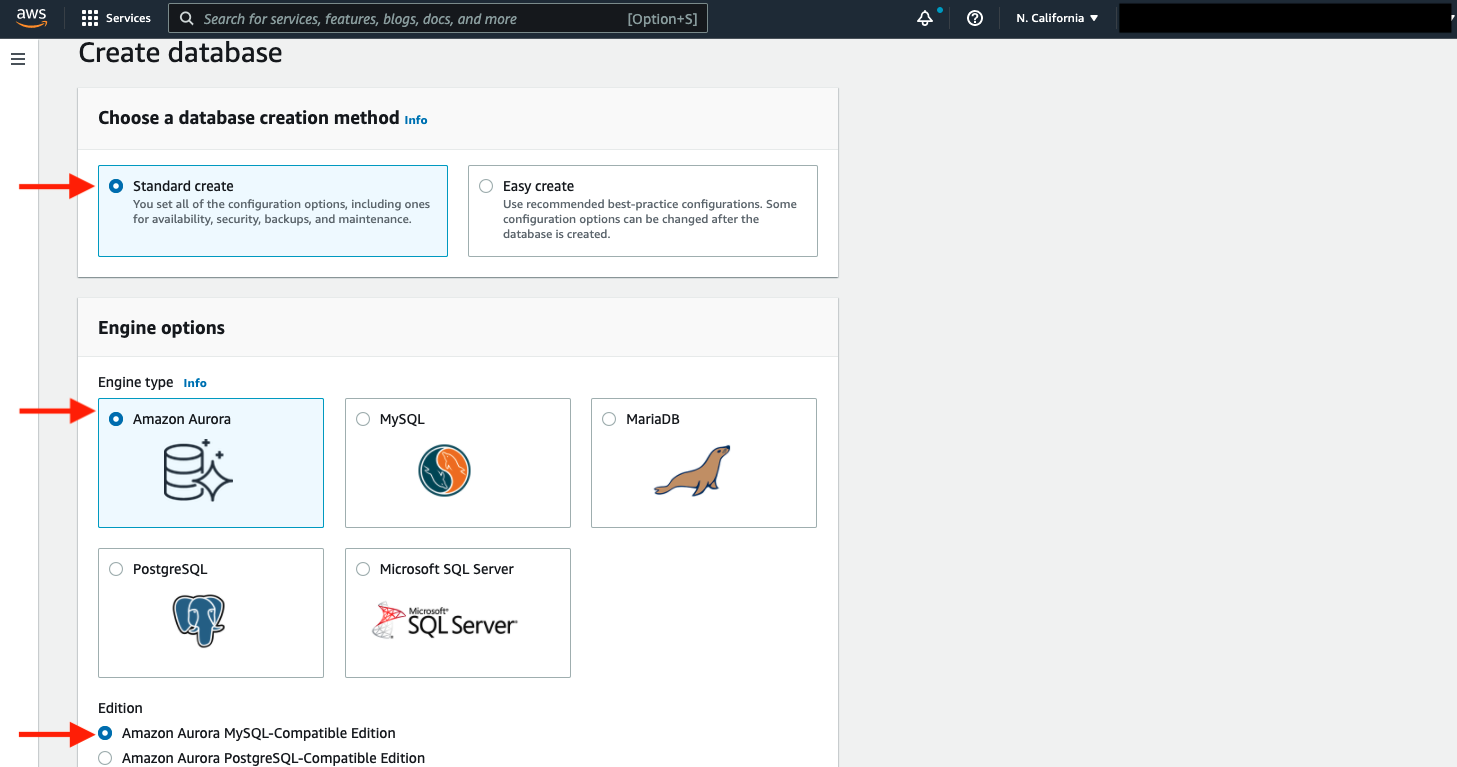Click the Create database heading
This screenshot has width=1457, height=767.
[180, 53]
